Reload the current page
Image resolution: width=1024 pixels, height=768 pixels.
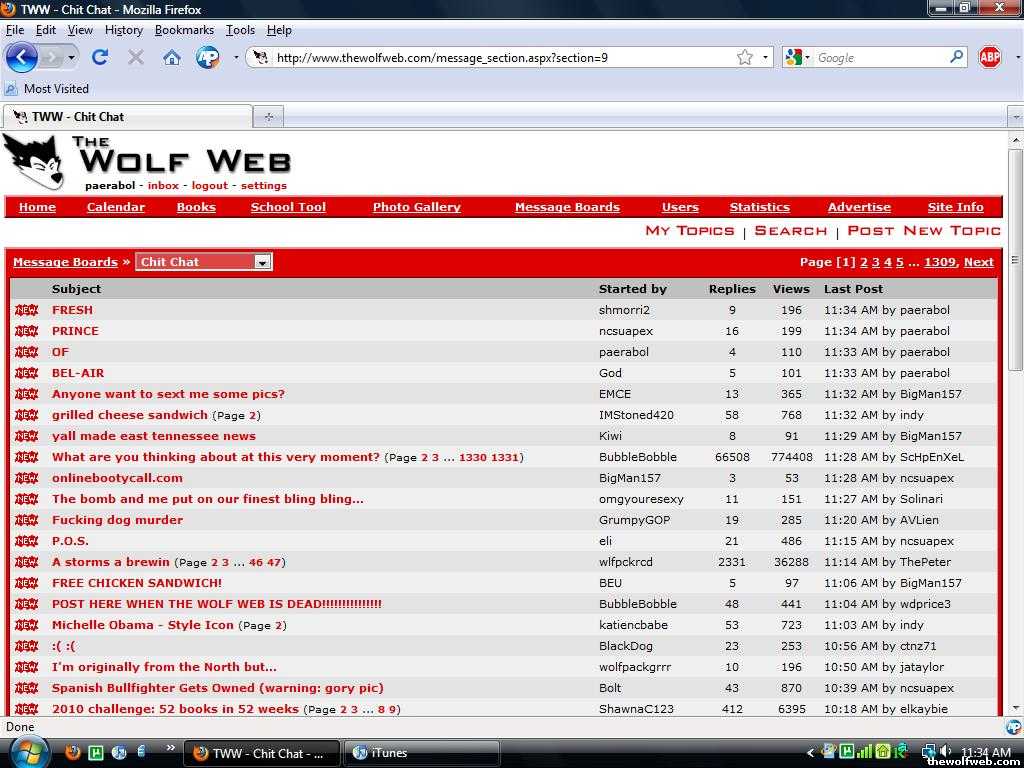tap(100, 58)
